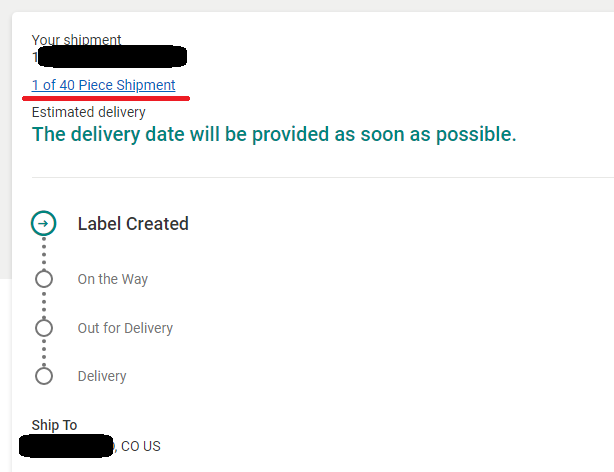
Task: Click the Delivery step circle marker
Action: [x=43, y=376]
